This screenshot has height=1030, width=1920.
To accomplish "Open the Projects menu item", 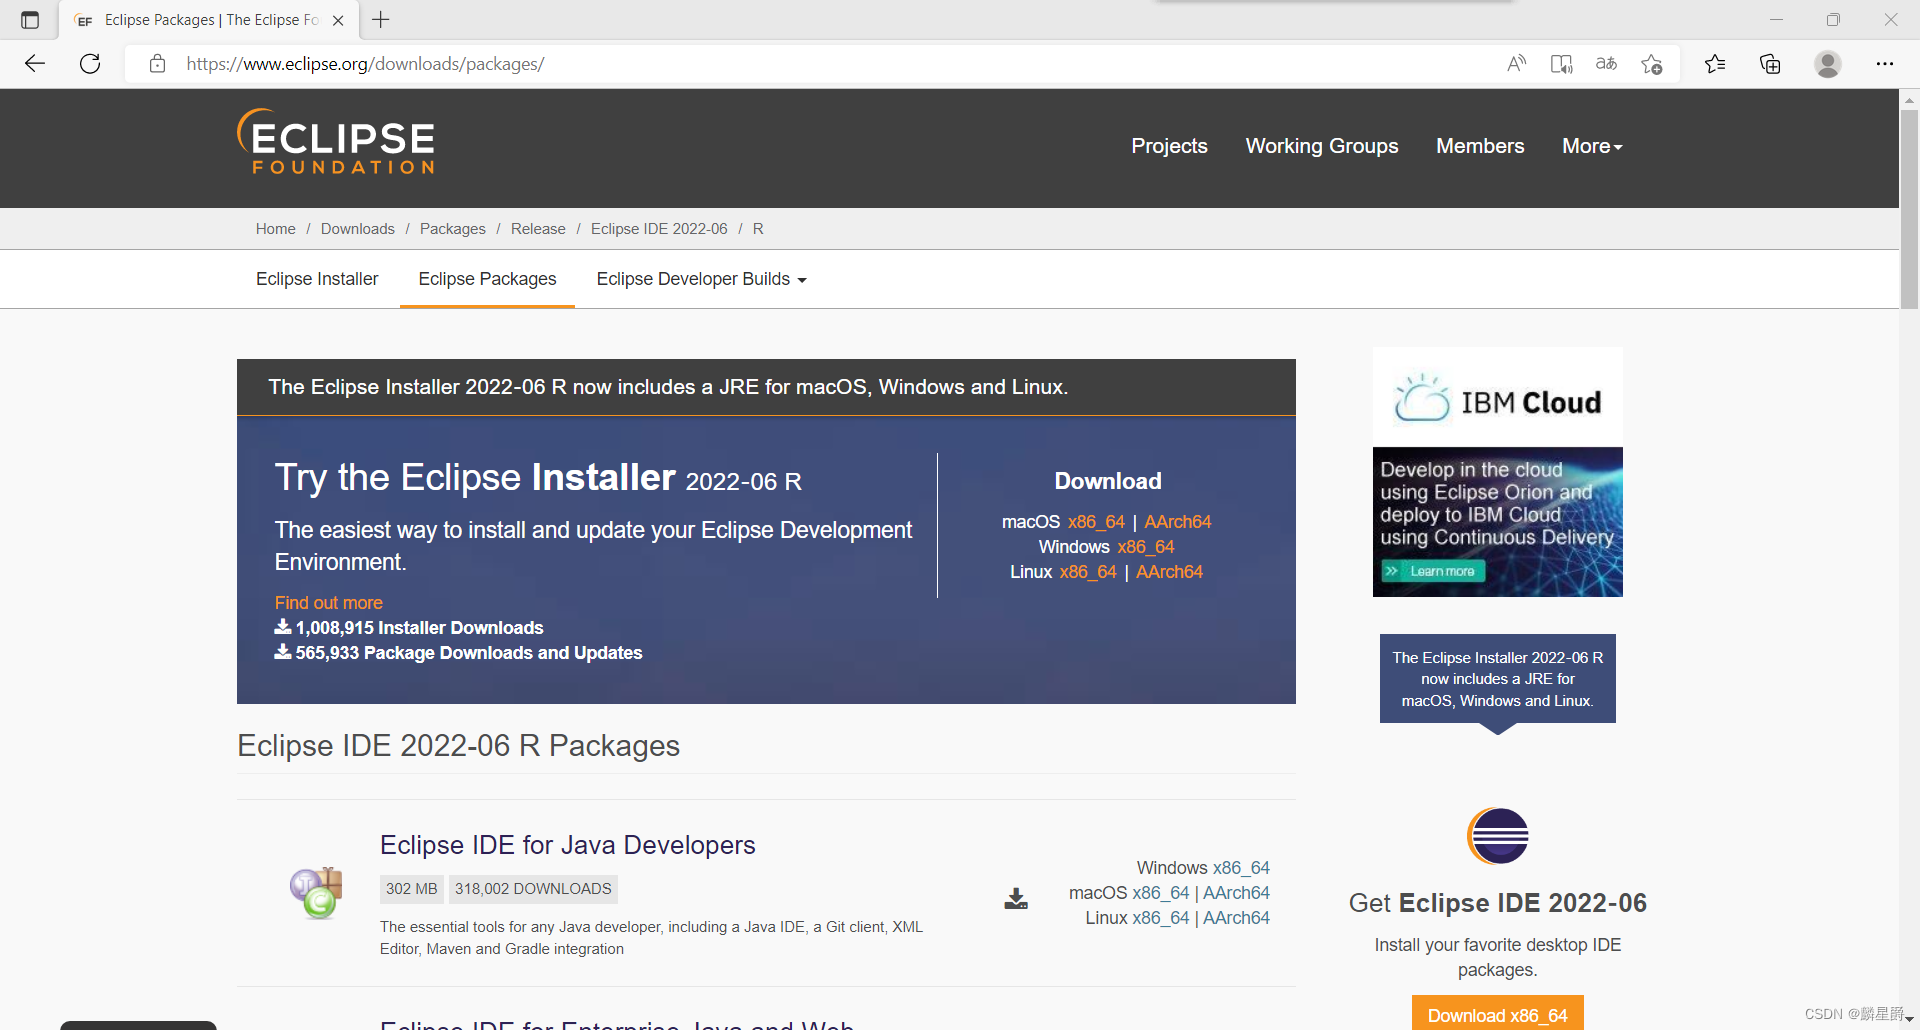I will click(1169, 146).
